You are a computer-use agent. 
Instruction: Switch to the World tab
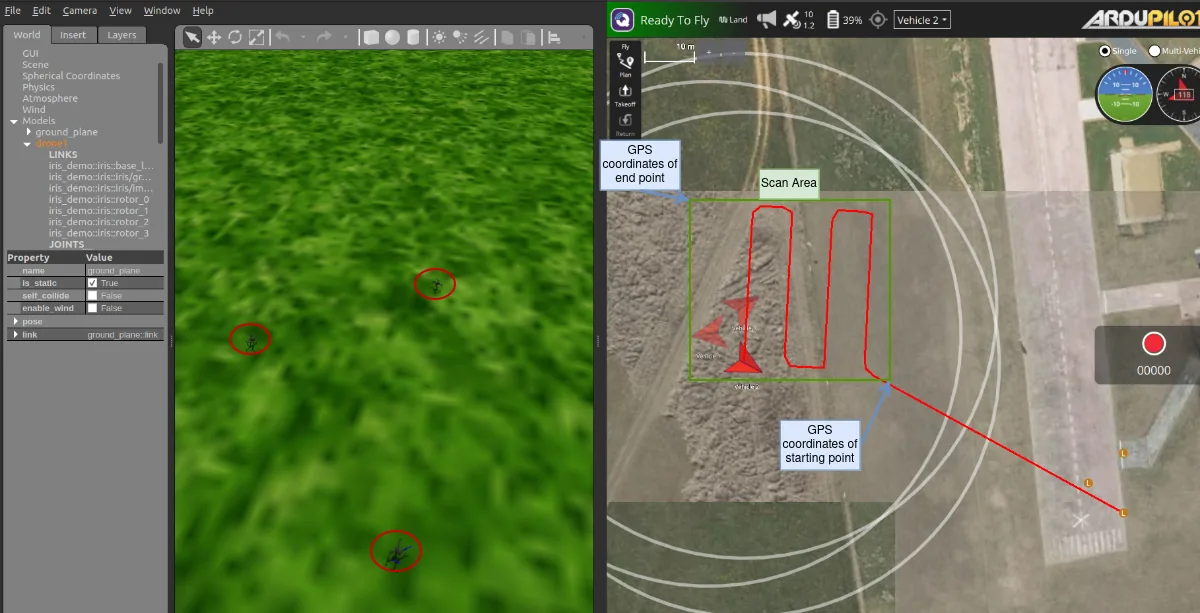click(27, 35)
